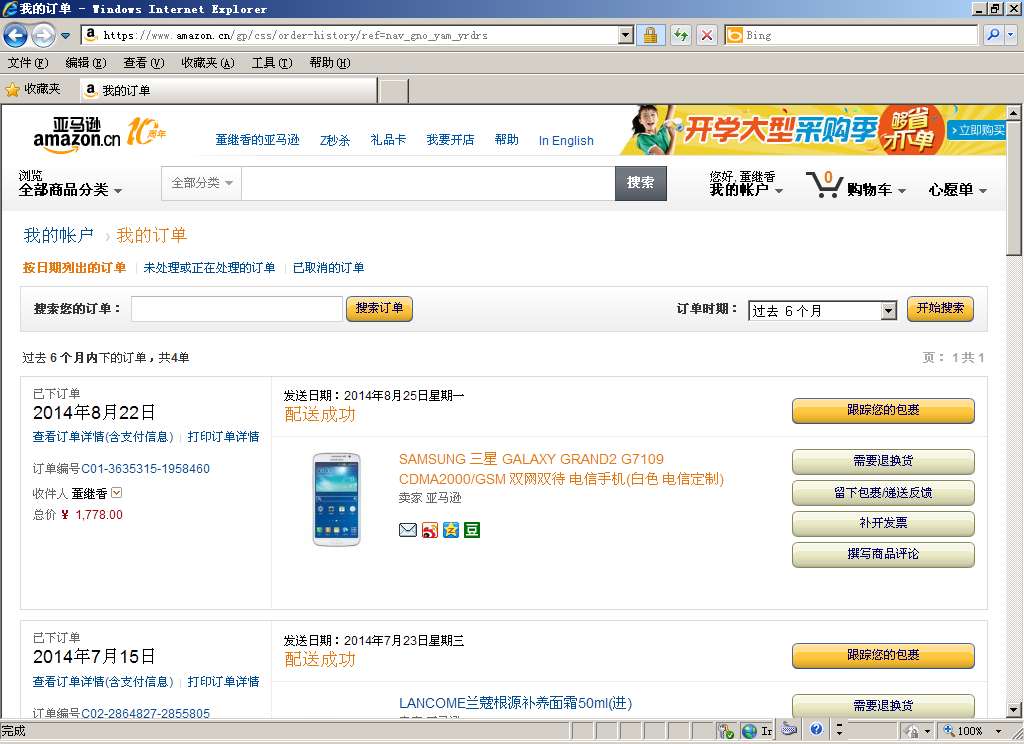The height and width of the screenshot is (744, 1024).
Task: Open the LANCOME兰蔻根源补养面霜 product link
Action: [x=515, y=703]
